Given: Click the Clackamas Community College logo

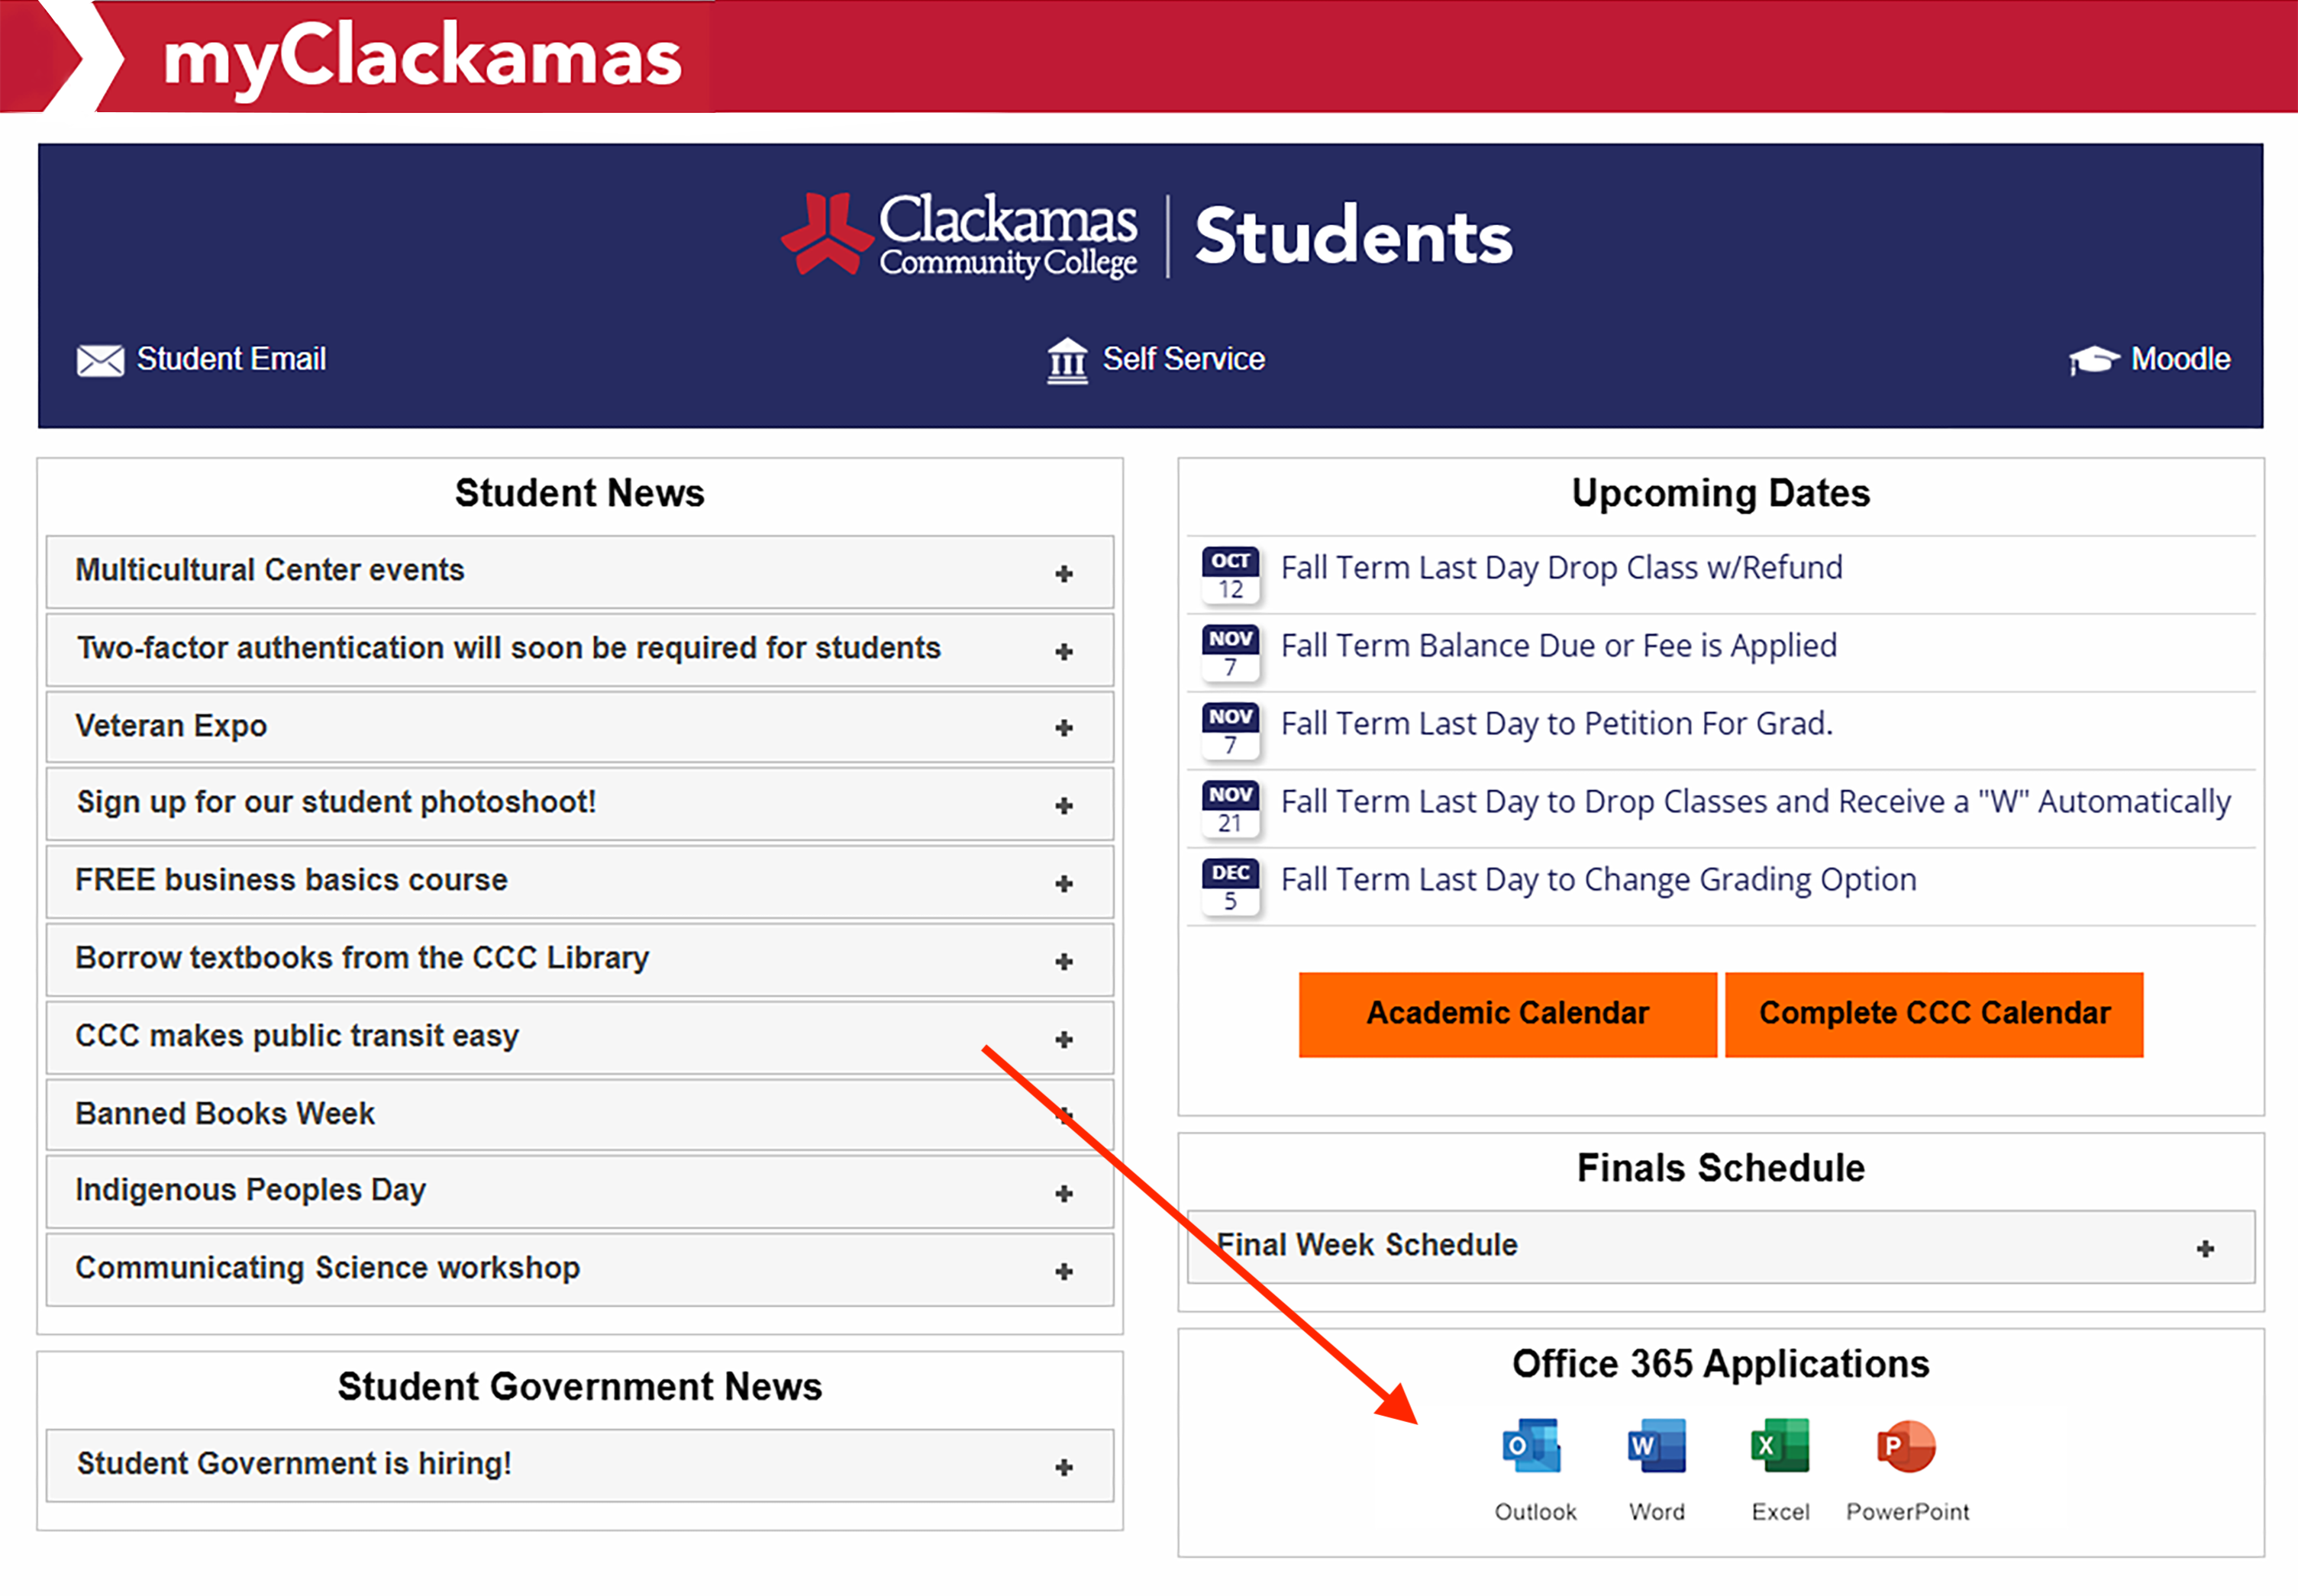Looking at the screenshot, I should [x=960, y=236].
